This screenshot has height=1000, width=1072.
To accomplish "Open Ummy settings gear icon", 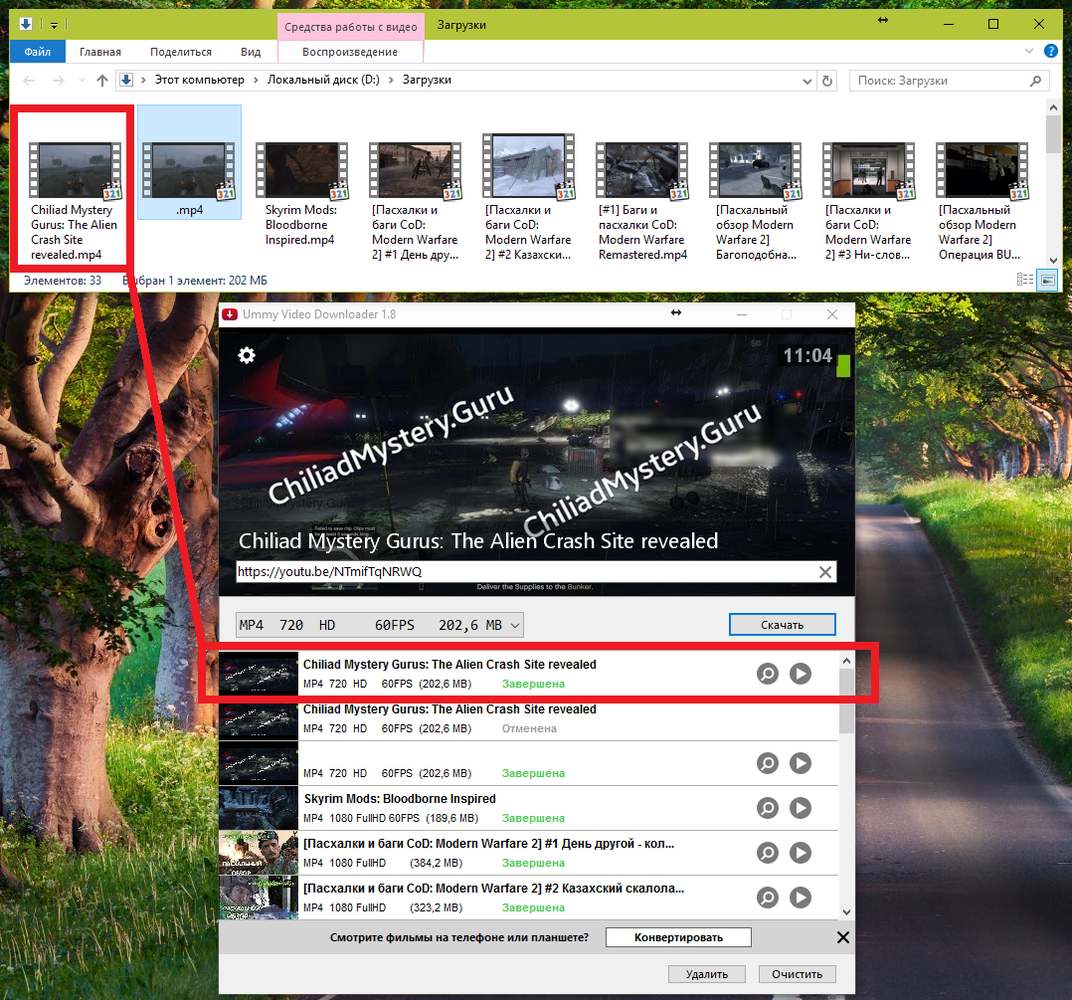I will [246, 355].
